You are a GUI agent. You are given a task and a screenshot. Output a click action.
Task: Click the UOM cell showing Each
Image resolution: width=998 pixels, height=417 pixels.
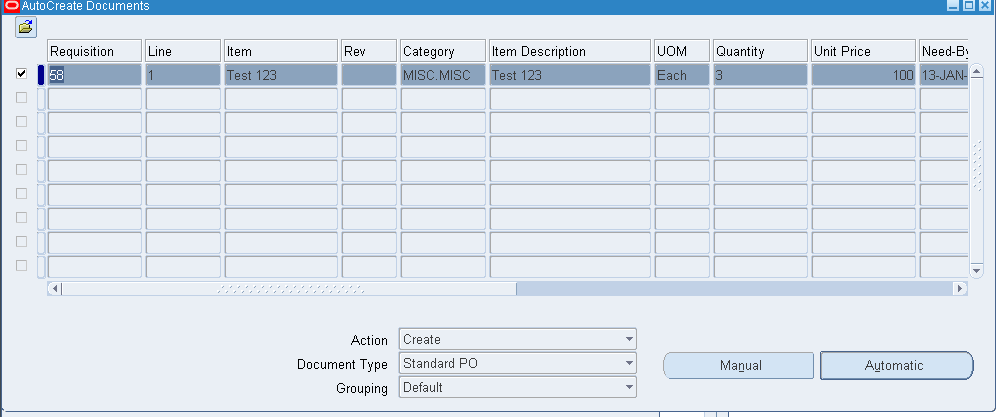click(x=682, y=75)
